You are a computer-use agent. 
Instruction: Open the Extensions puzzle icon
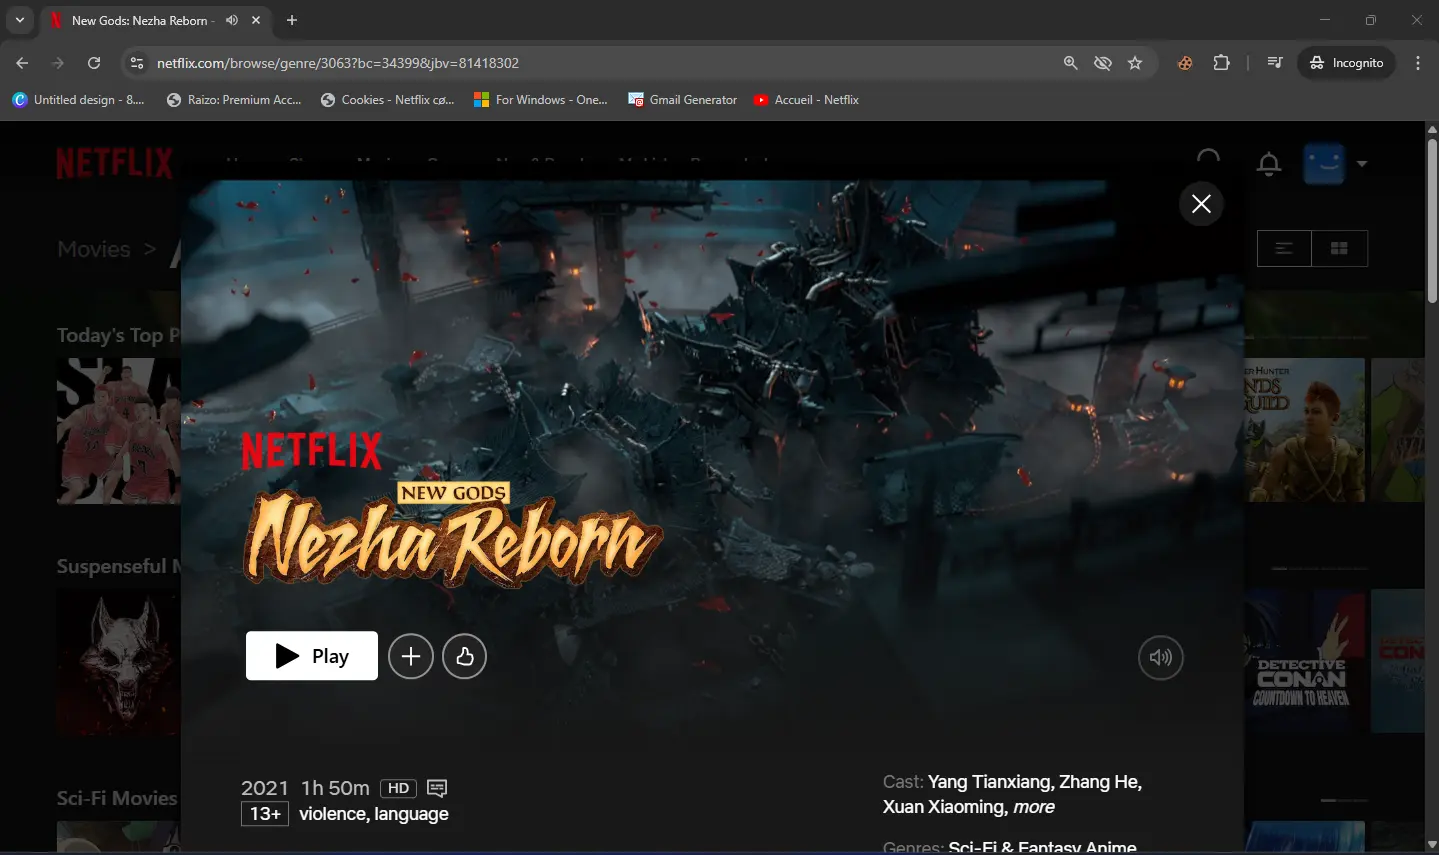1221,63
